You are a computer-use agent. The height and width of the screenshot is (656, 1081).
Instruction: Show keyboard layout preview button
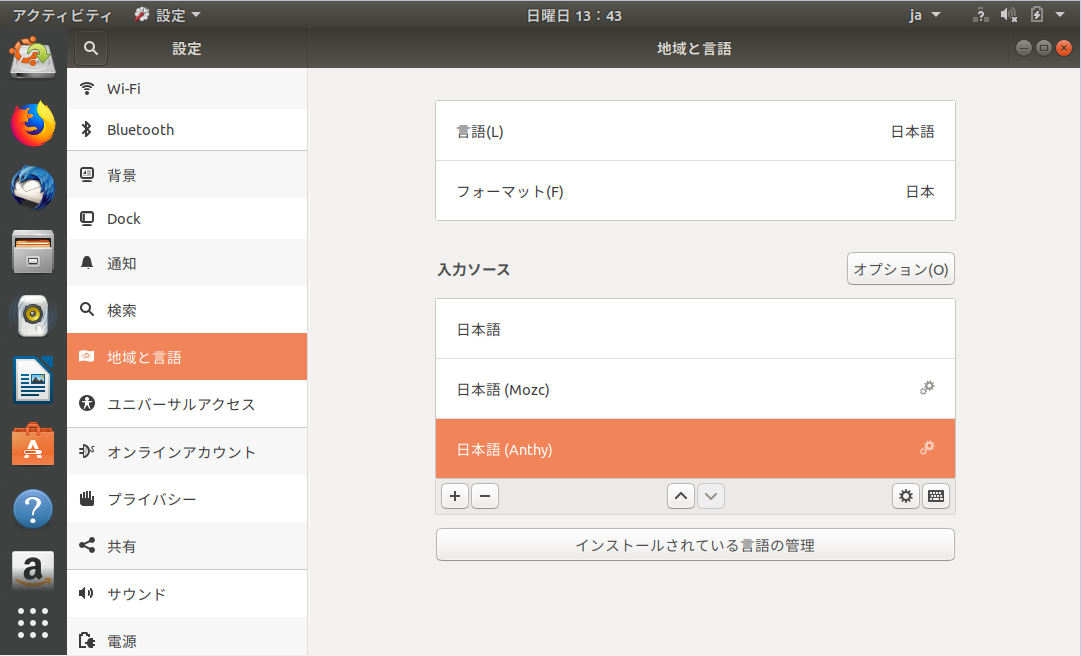(936, 496)
